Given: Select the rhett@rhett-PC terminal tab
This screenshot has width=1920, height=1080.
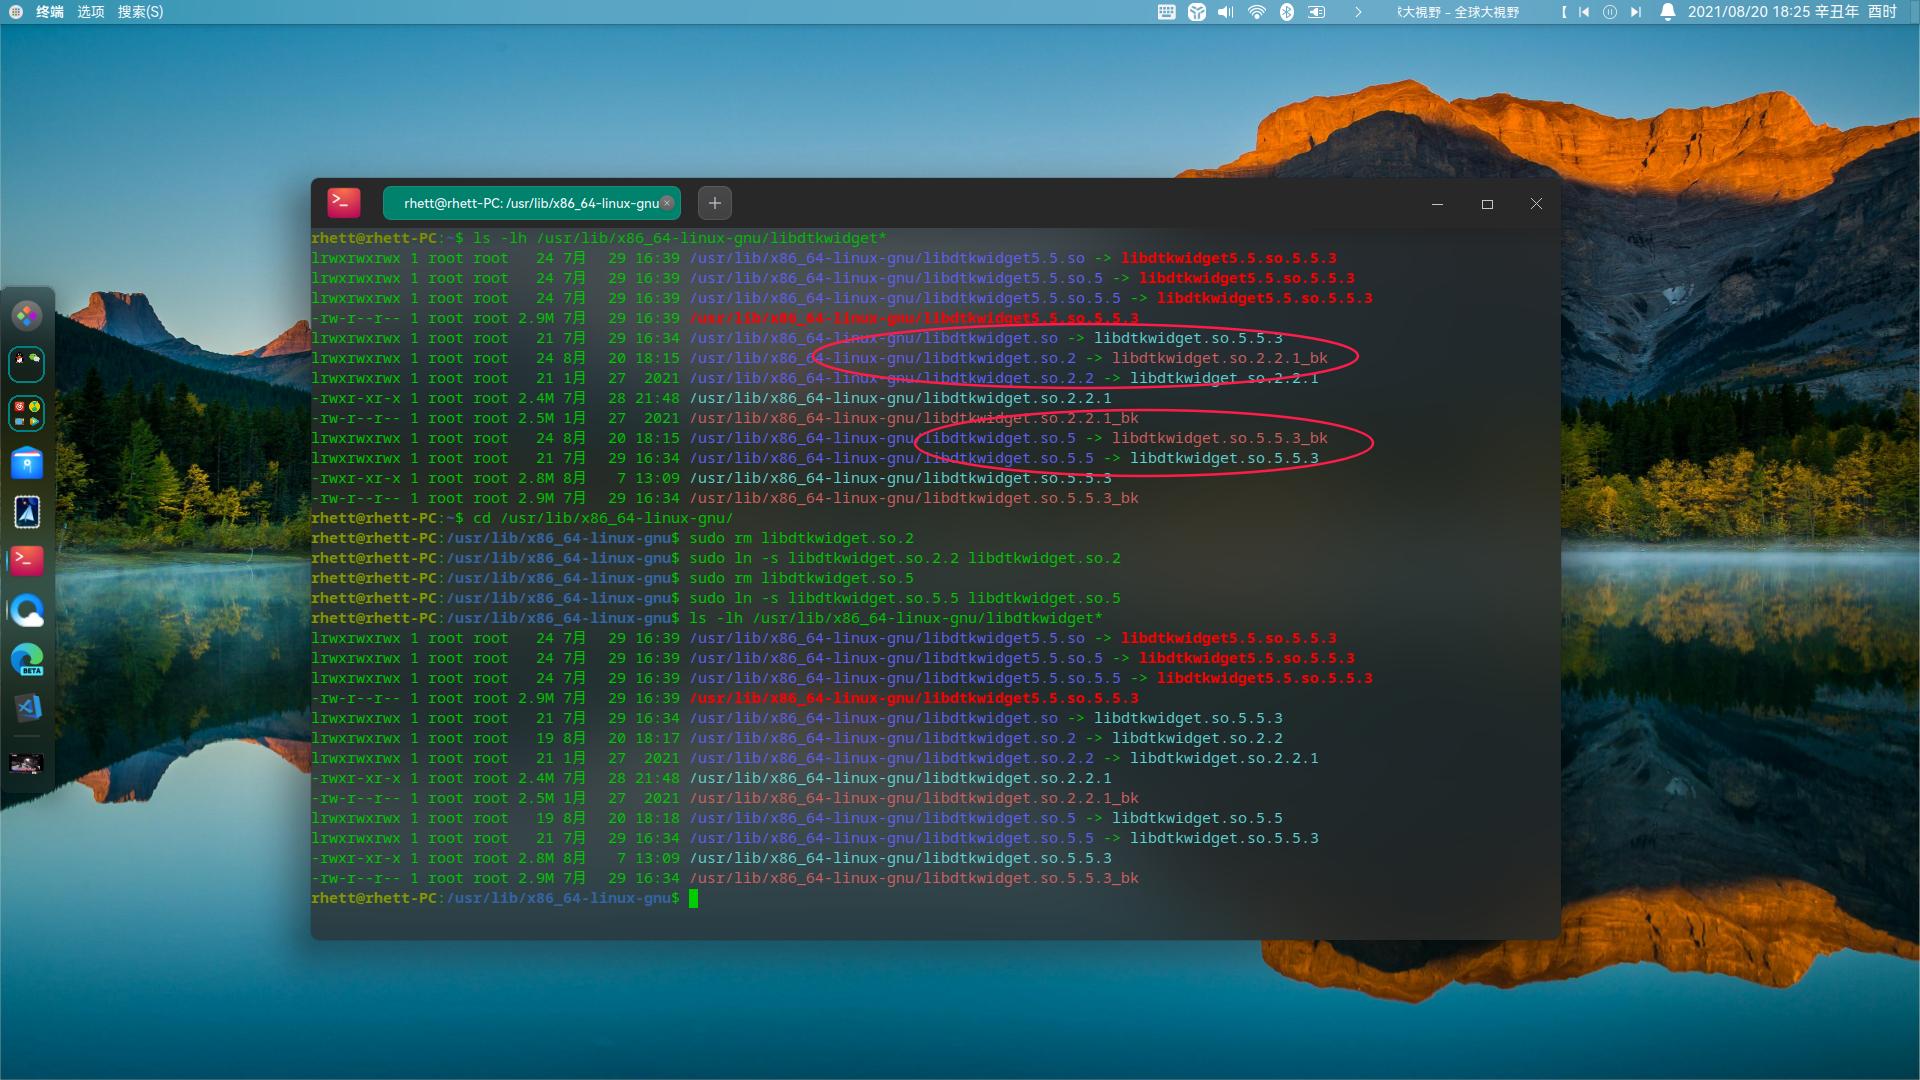Looking at the screenshot, I should tap(530, 203).
